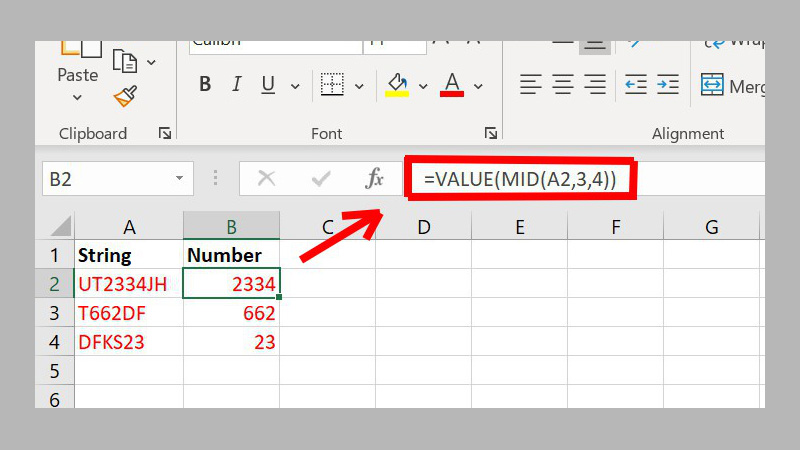Click the Copy icon
The height and width of the screenshot is (450, 800).
pos(125,62)
